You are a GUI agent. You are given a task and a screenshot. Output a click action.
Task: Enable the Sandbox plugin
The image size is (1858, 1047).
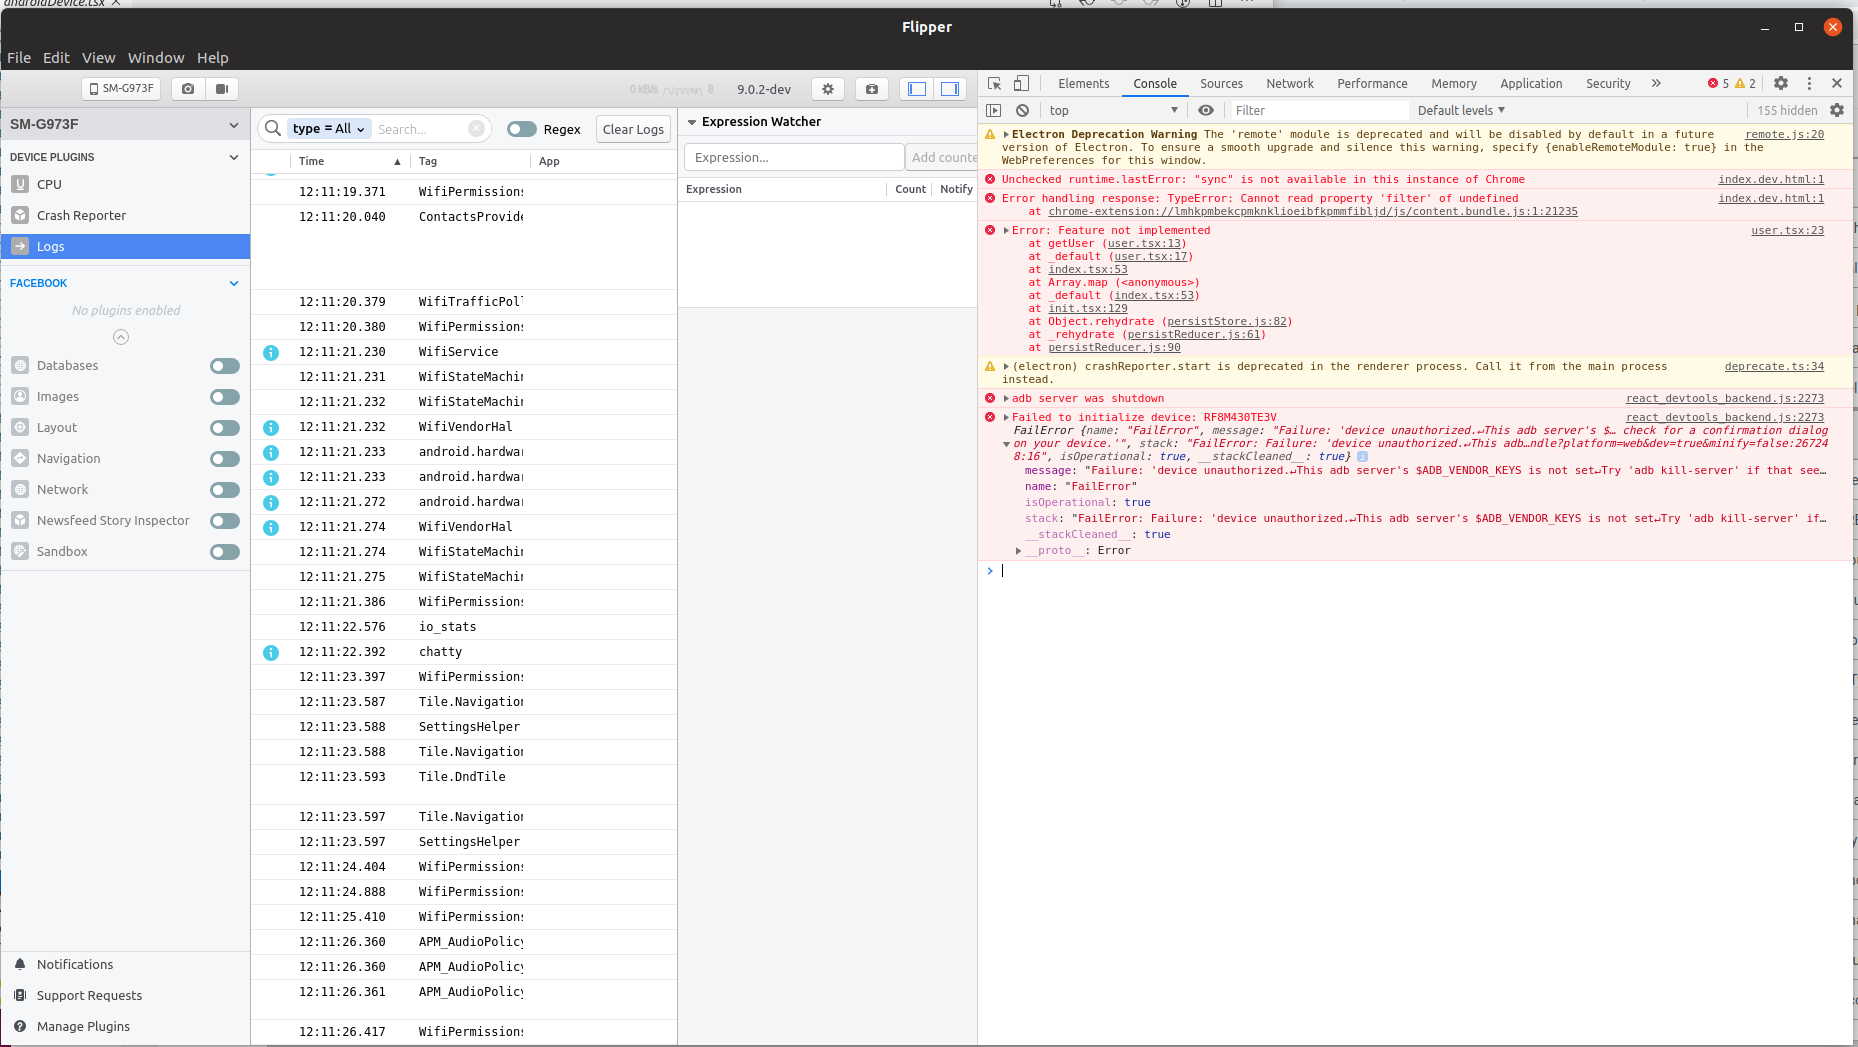click(x=224, y=551)
